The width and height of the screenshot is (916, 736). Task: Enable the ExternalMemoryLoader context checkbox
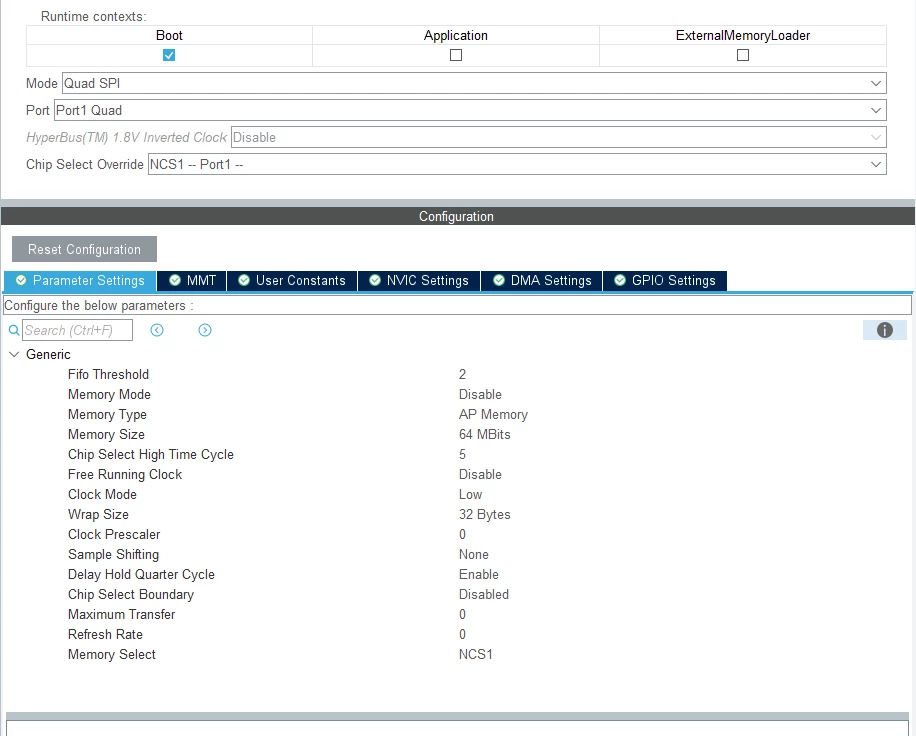[x=742, y=55]
